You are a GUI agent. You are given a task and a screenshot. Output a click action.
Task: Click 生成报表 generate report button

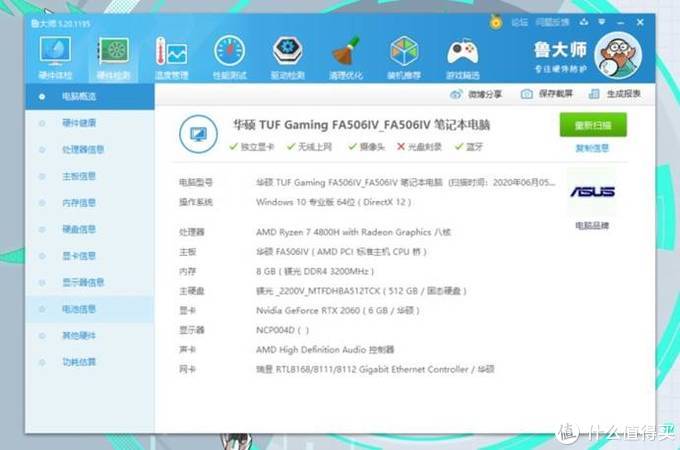616,94
